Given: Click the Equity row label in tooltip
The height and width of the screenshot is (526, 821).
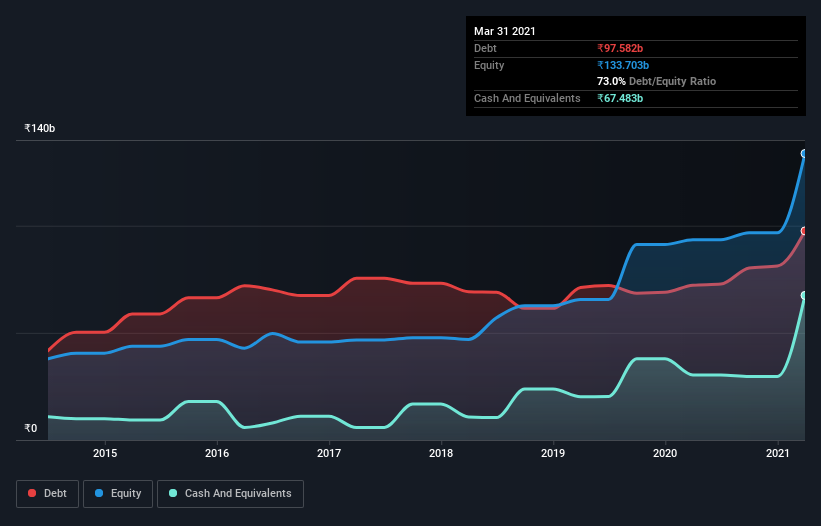Looking at the screenshot, I should [489, 65].
